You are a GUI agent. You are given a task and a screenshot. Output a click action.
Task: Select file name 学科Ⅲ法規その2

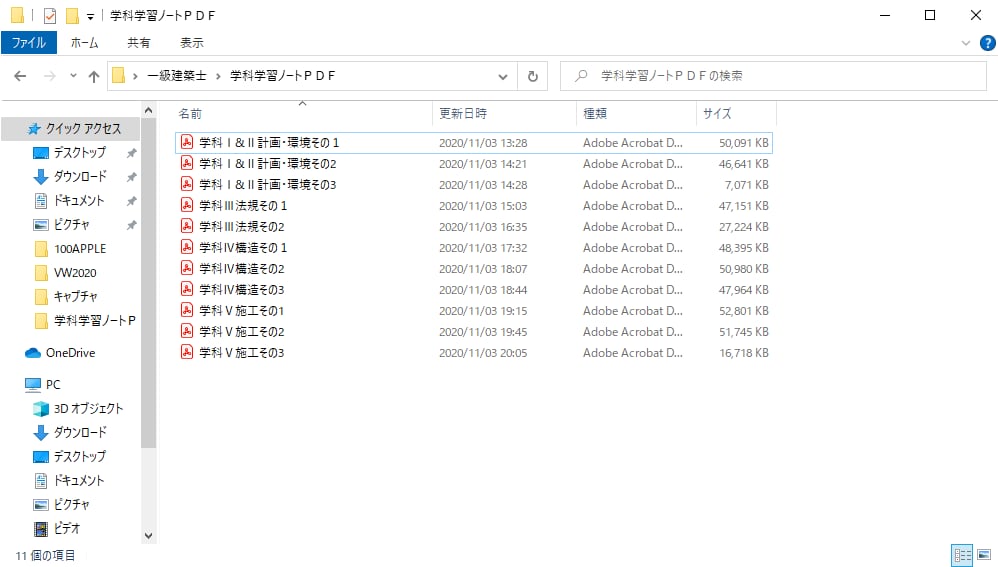(x=242, y=227)
